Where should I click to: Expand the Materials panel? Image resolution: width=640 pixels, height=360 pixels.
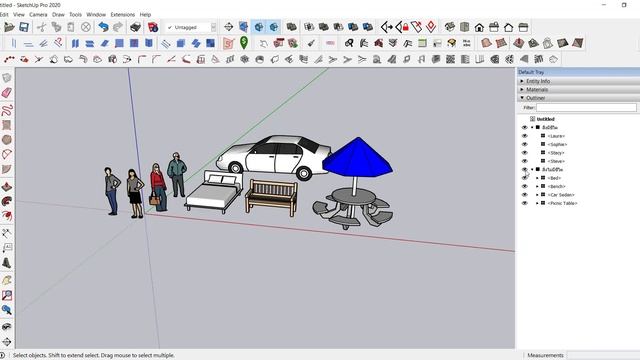coord(522,89)
